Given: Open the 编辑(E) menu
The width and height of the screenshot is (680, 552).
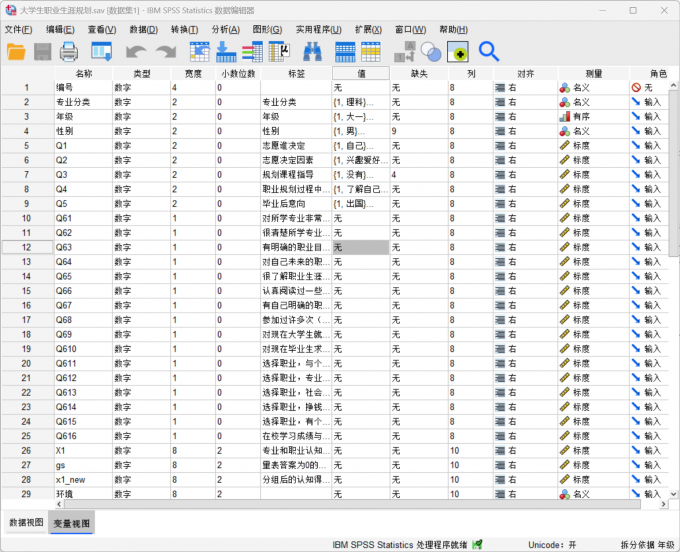Looking at the screenshot, I should click(x=60, y=29).
